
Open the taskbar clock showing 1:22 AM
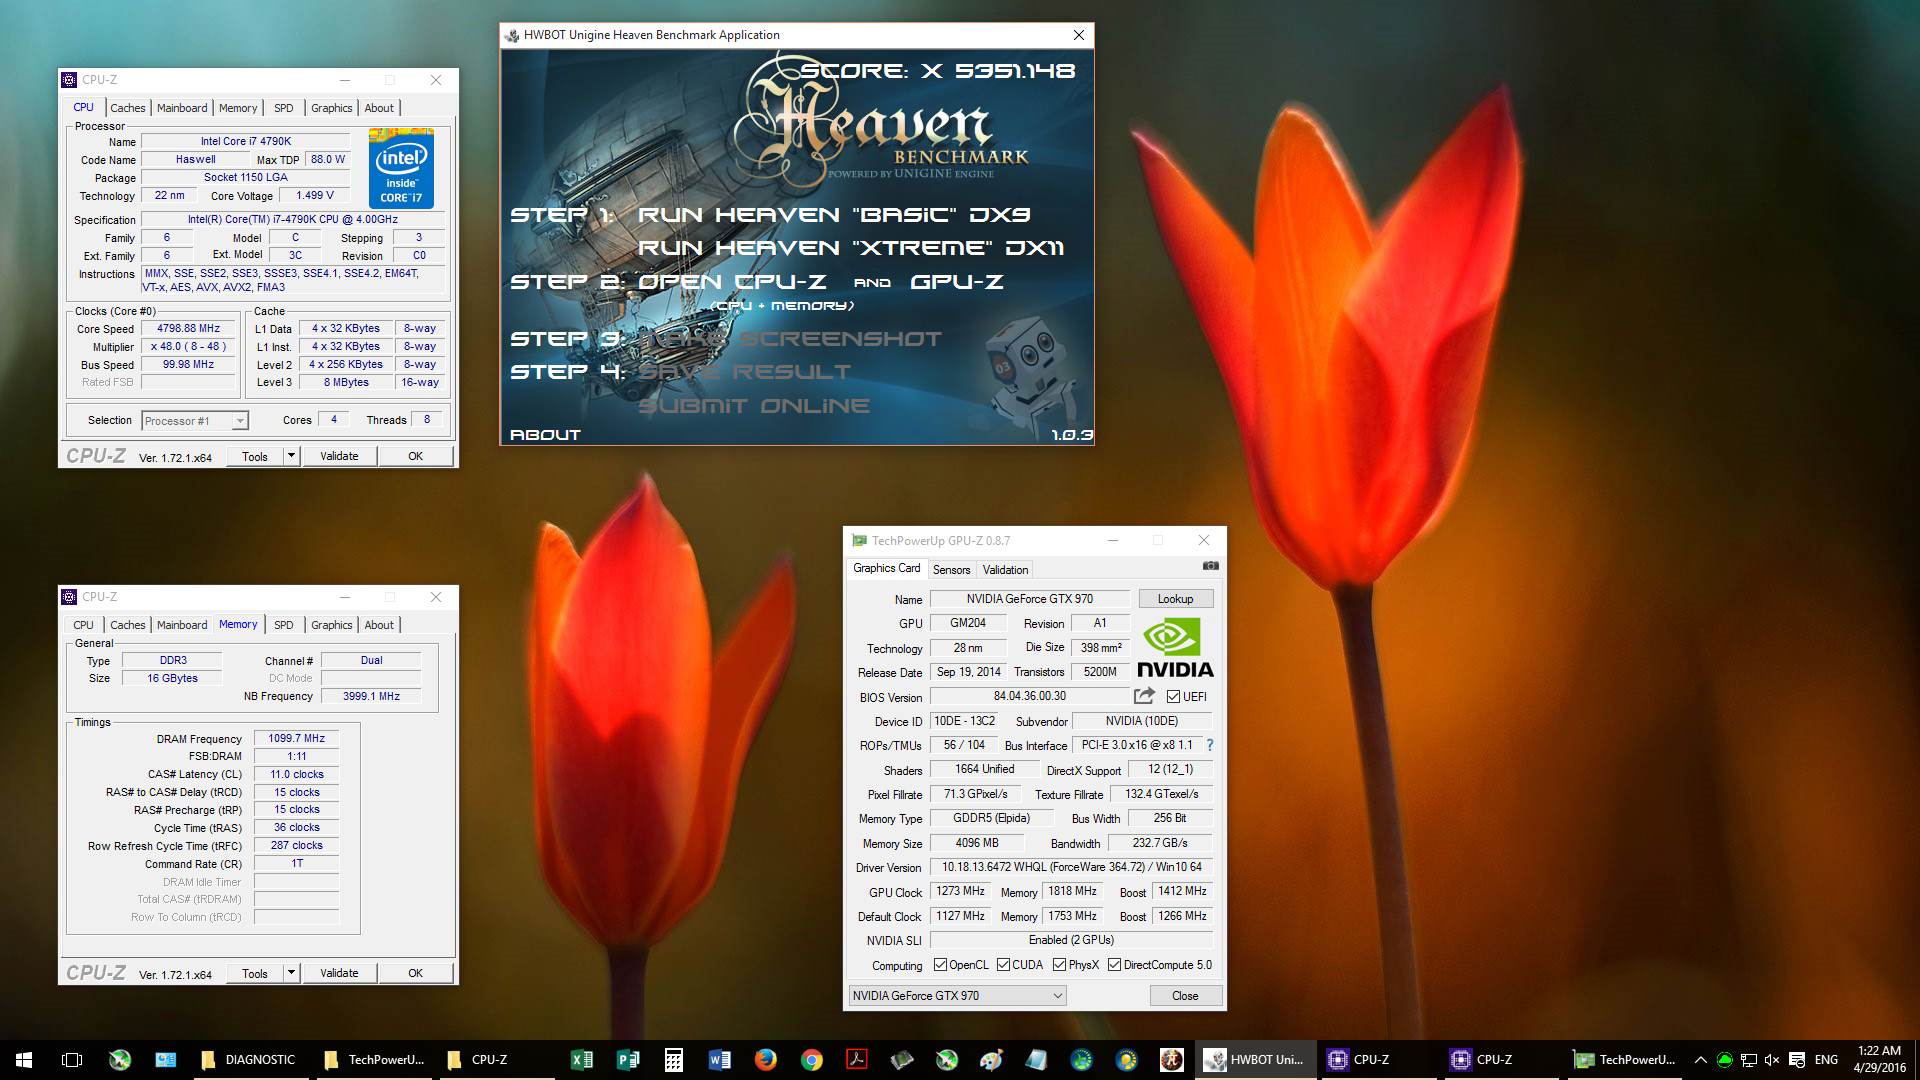pos(1879,1060)
